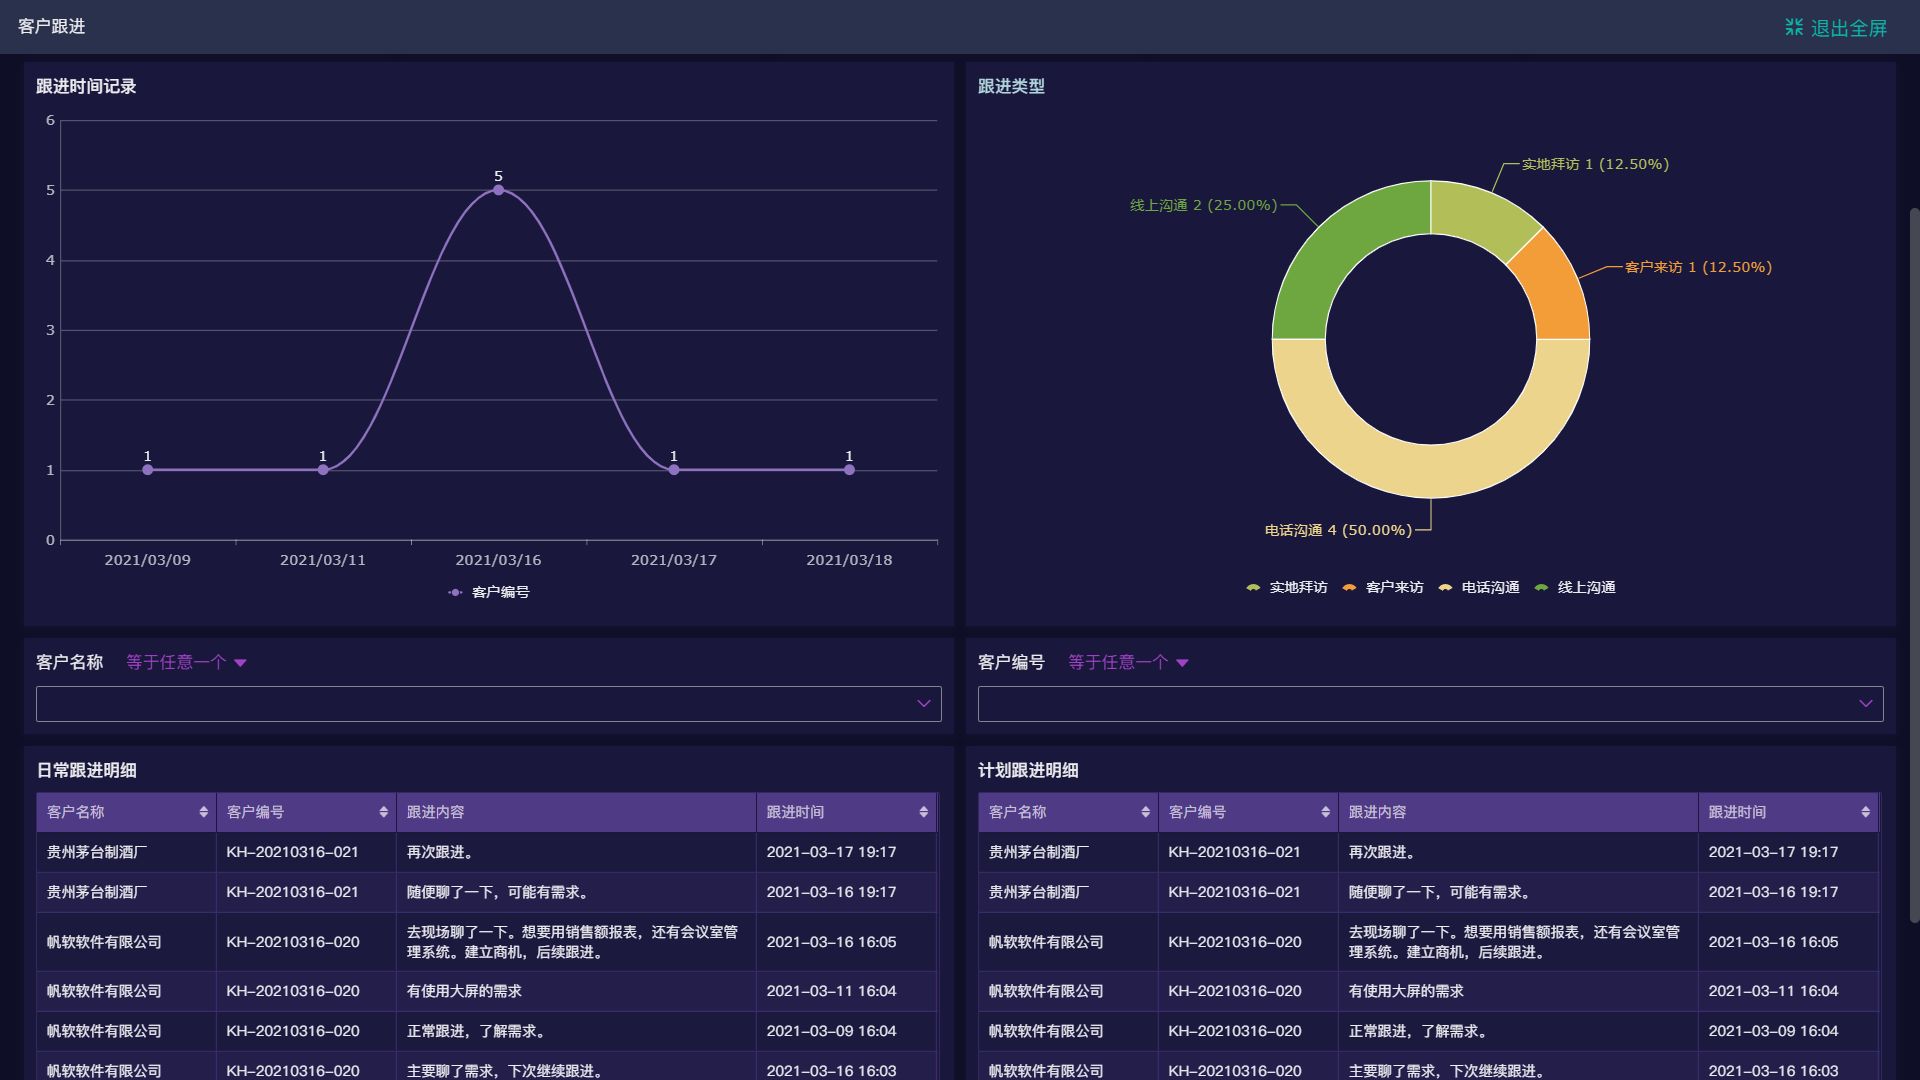Sort plan table by 跟进时间 column
Image resolution: width=1920 pixels, height=1080 pixels.
pos(1865,812)
